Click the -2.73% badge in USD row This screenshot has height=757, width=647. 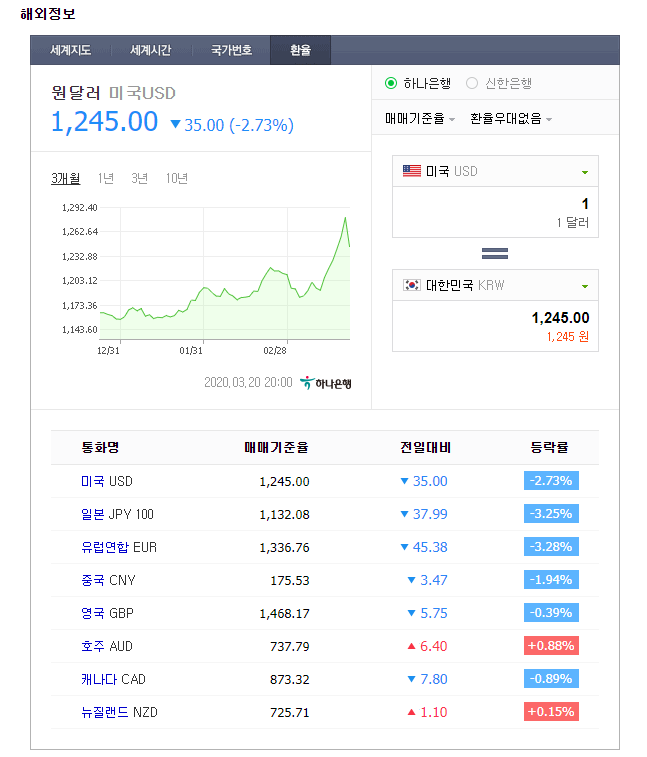pos(551,481)
